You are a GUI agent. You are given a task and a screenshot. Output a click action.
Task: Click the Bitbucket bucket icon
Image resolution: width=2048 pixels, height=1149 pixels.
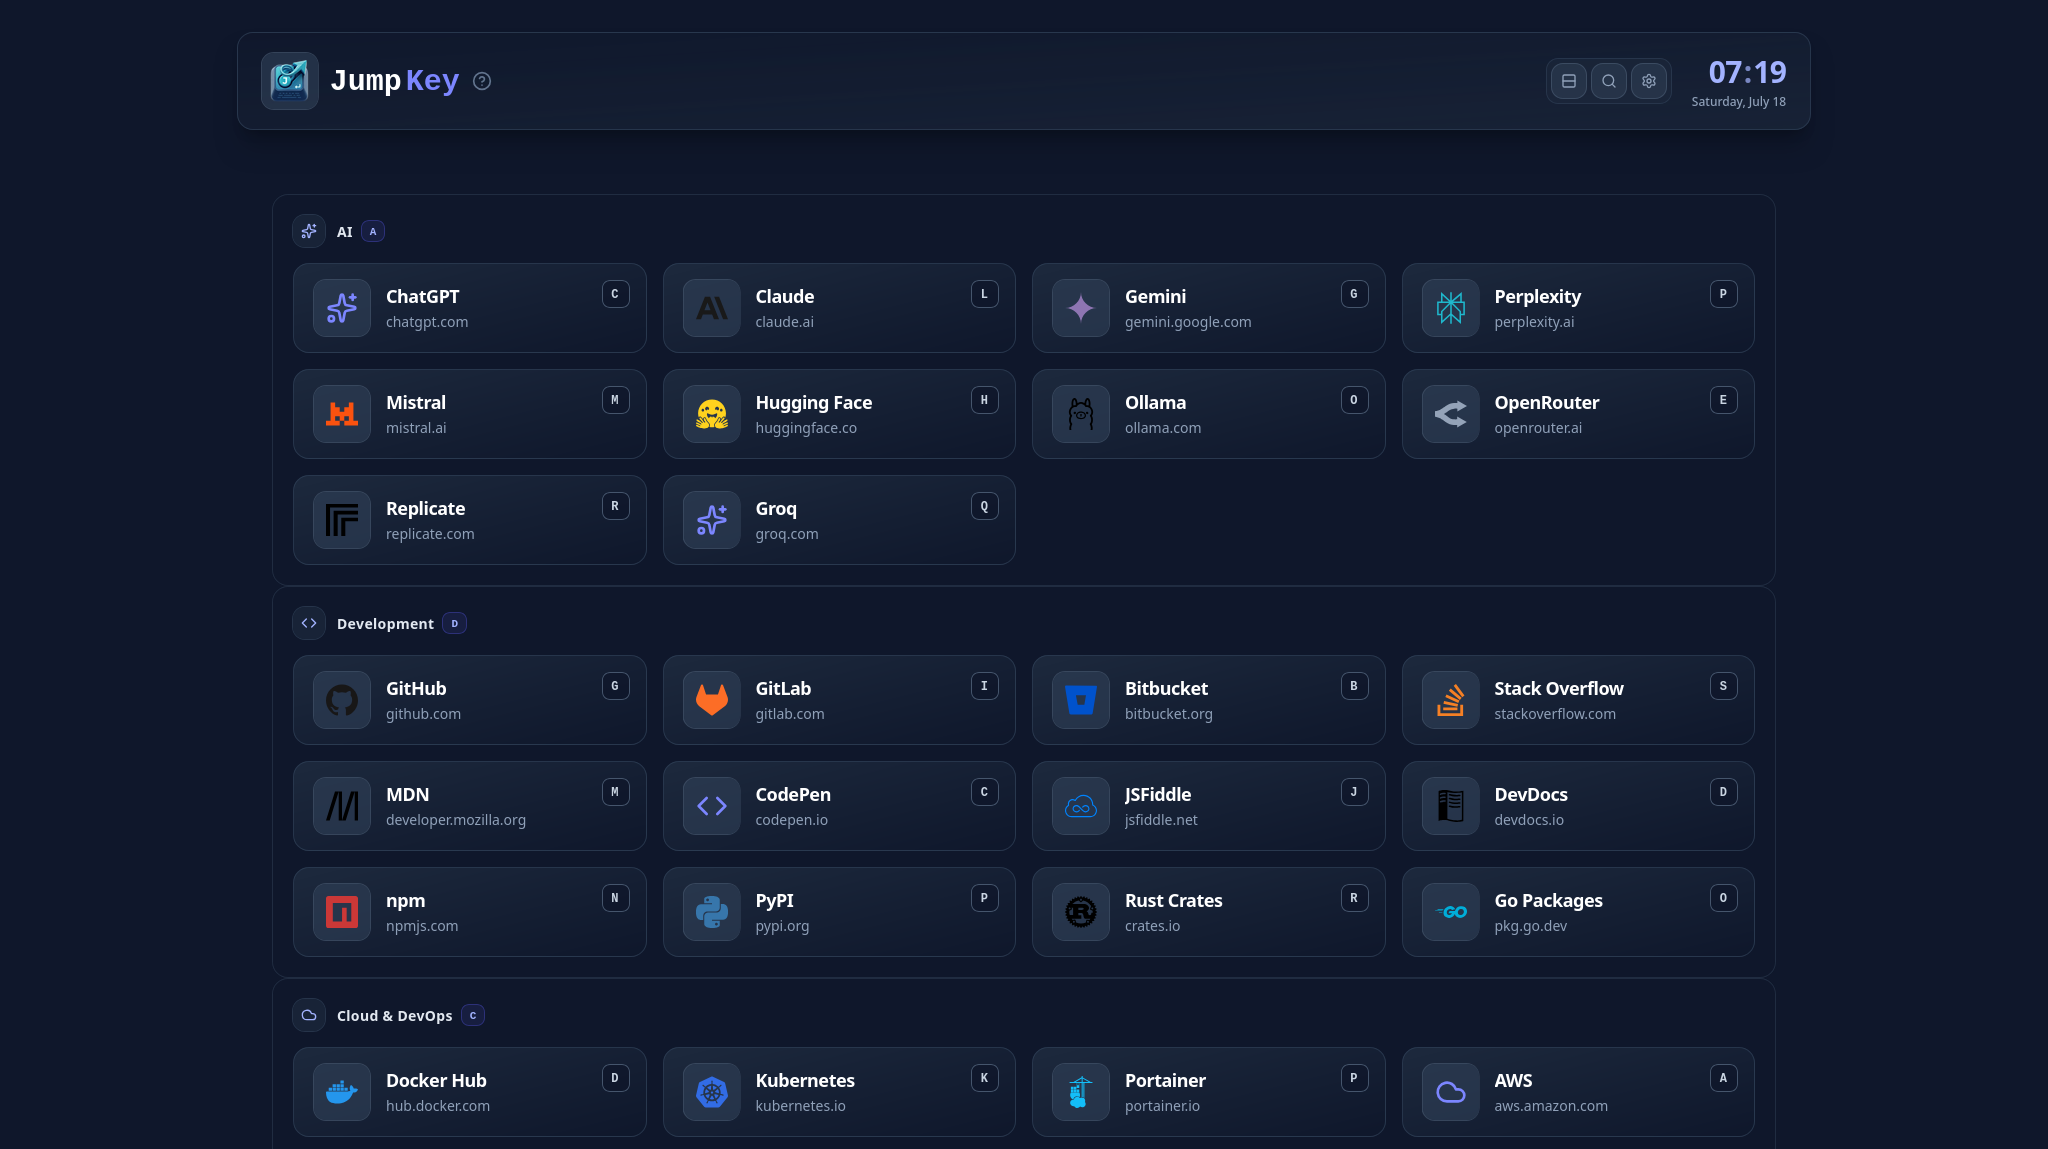pyautogui.click(x=1081, y=700)
